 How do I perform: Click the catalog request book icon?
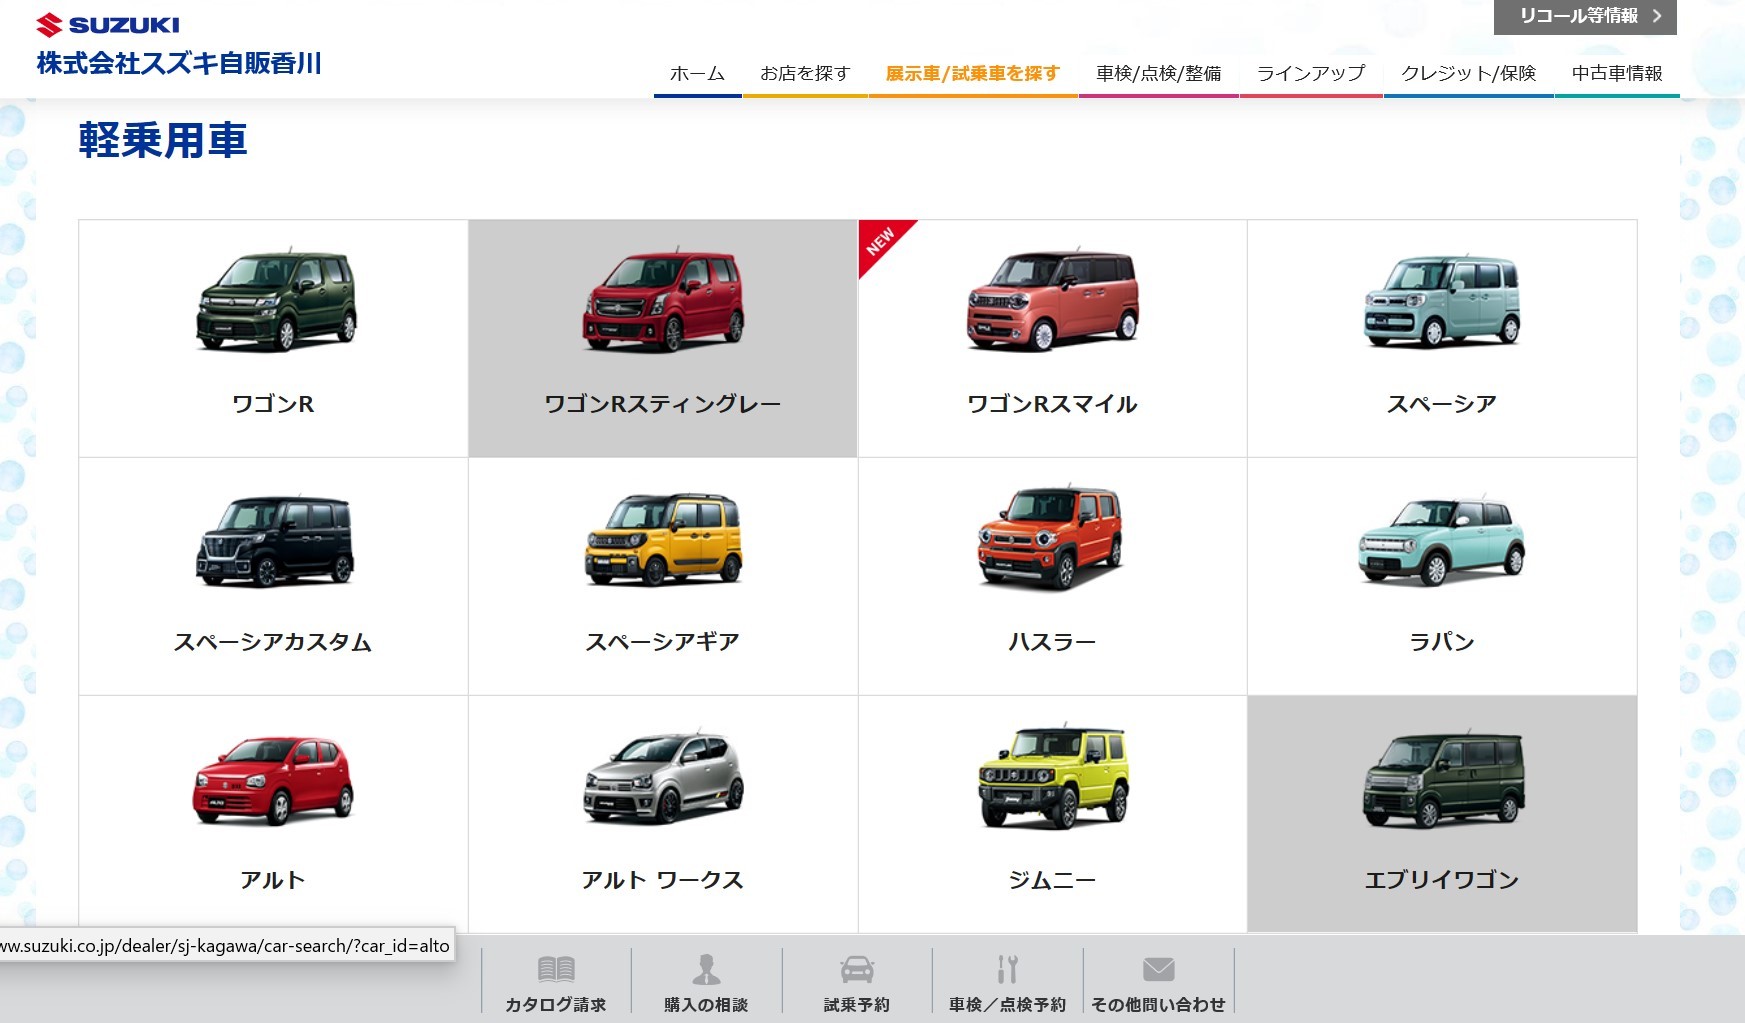tap(556, 969)
